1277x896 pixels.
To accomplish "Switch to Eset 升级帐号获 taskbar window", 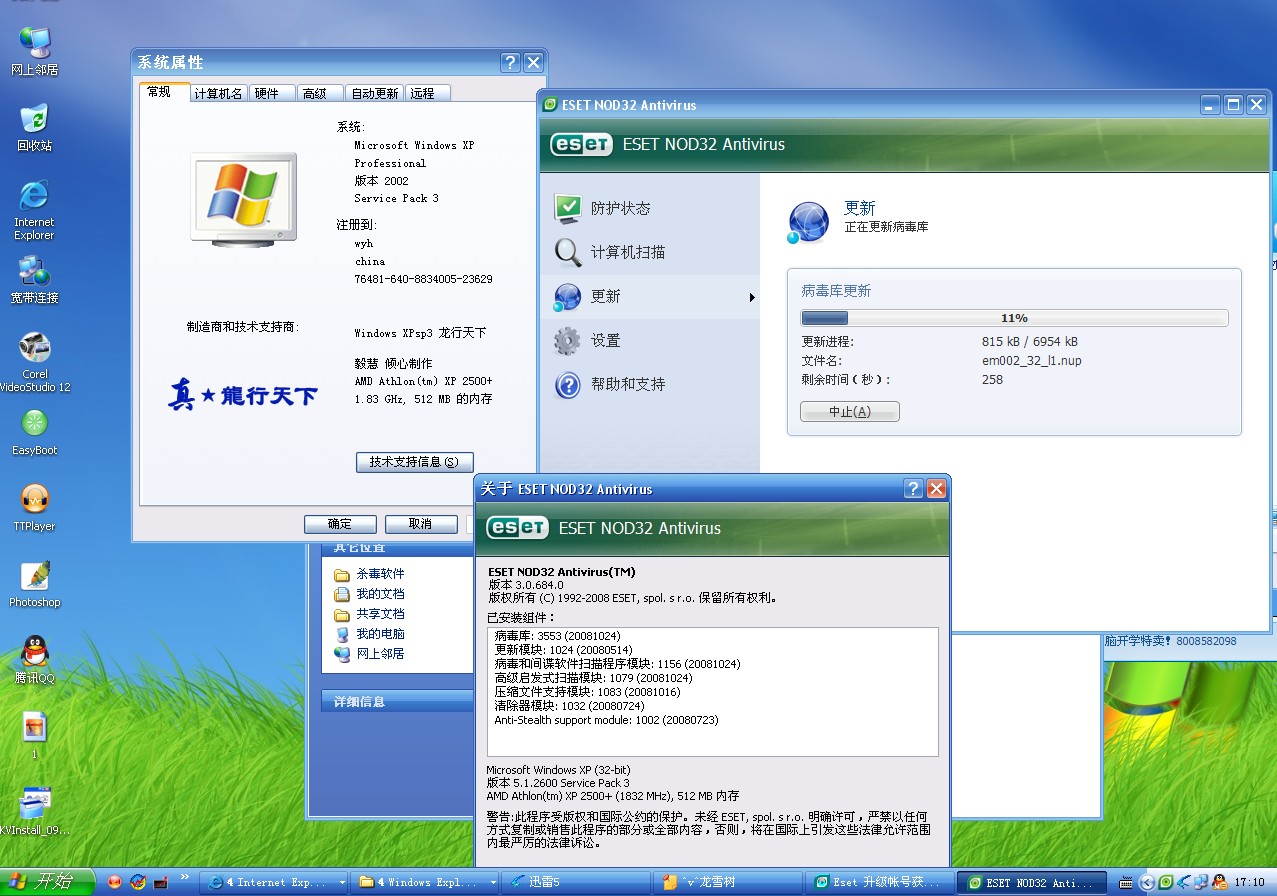I will coord(880,882).
